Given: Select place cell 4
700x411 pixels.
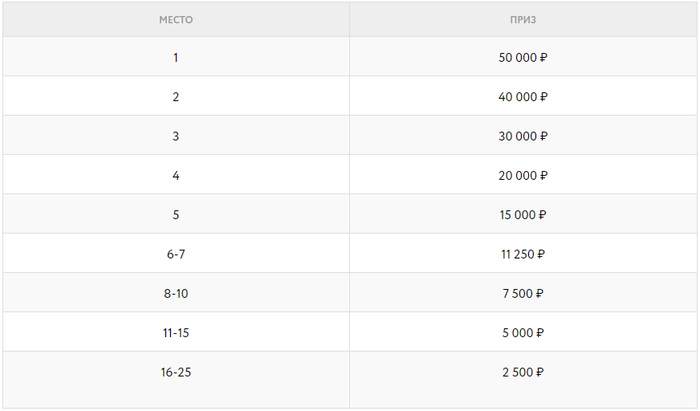Looking at the screenshot, I should tap(176, 175).
